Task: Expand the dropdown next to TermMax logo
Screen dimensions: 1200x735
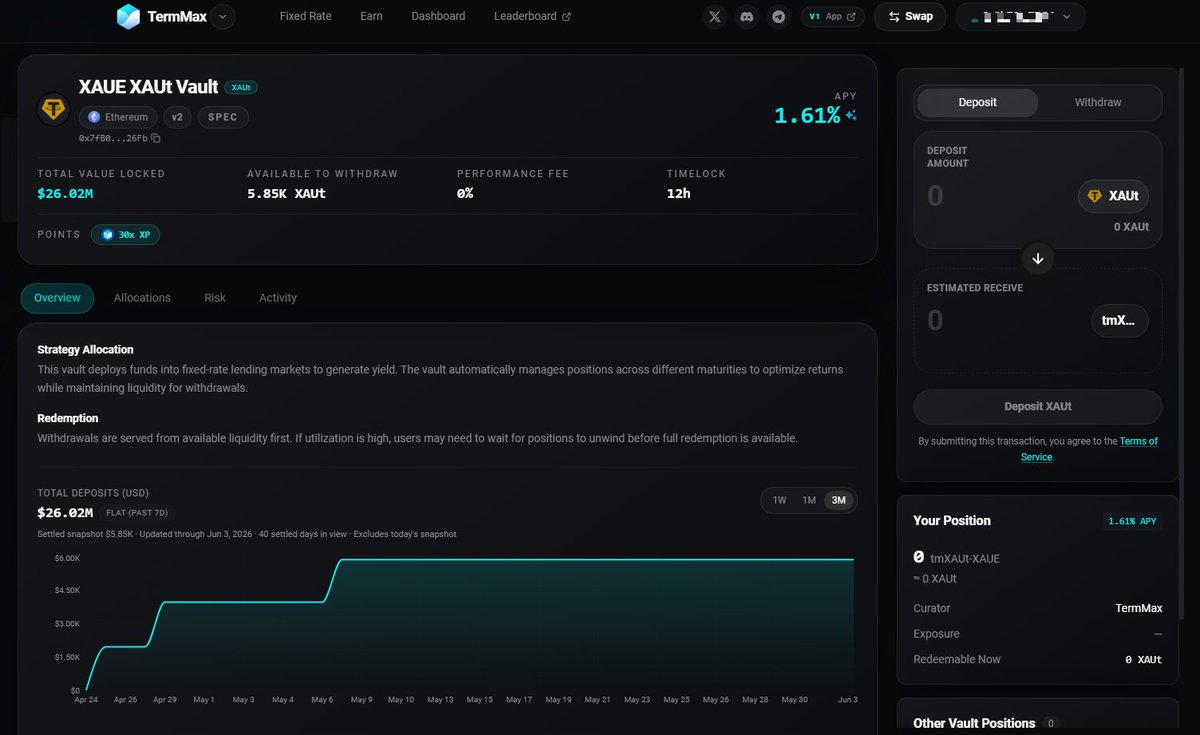Action: [x=222, y=16]
